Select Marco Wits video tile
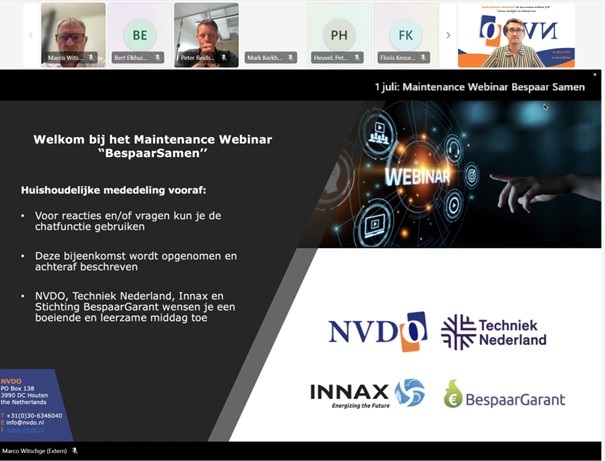 click(73, 35)
